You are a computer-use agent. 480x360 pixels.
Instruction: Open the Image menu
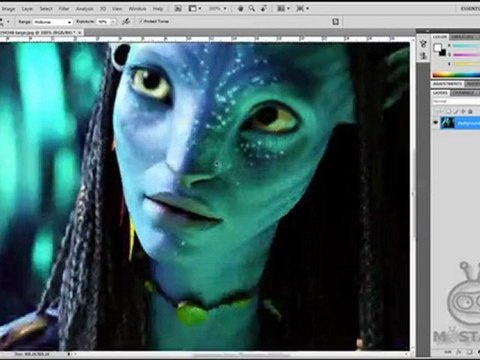8,9
